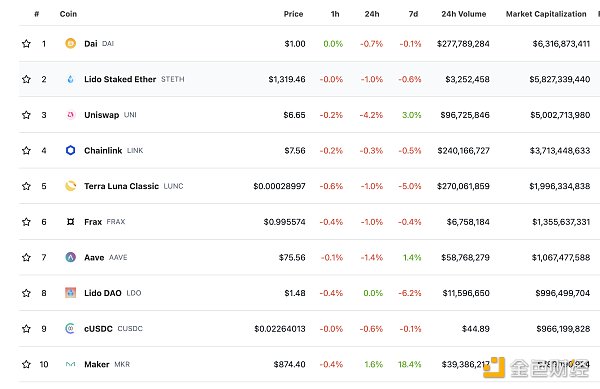The width and height of the screenshot is (600, 389).
Task: Click the Lido Staked Ether droplet icon
Action: (x=70, y=79)
